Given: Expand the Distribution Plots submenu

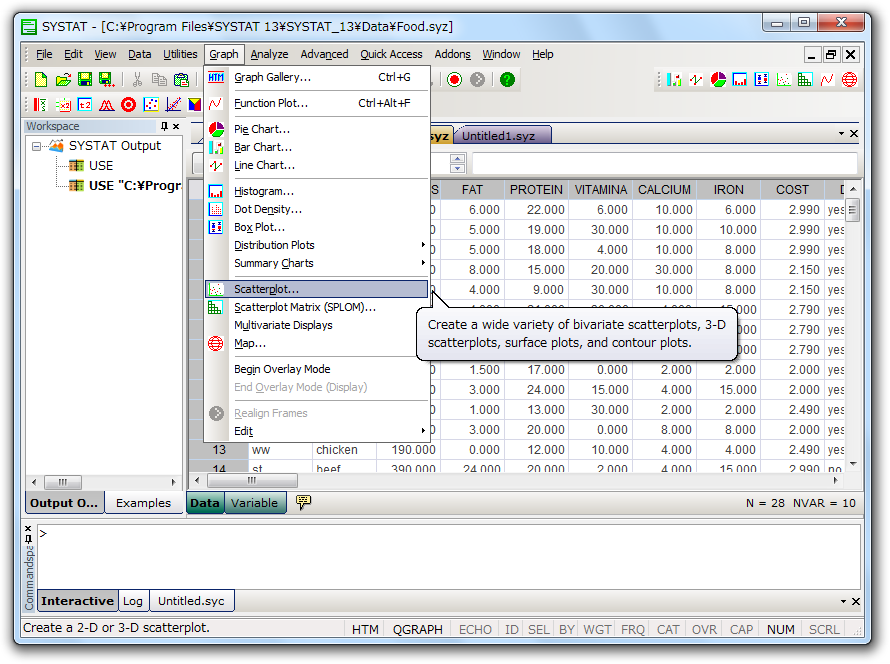Looking at the screenshot, I should click(423, 245).
